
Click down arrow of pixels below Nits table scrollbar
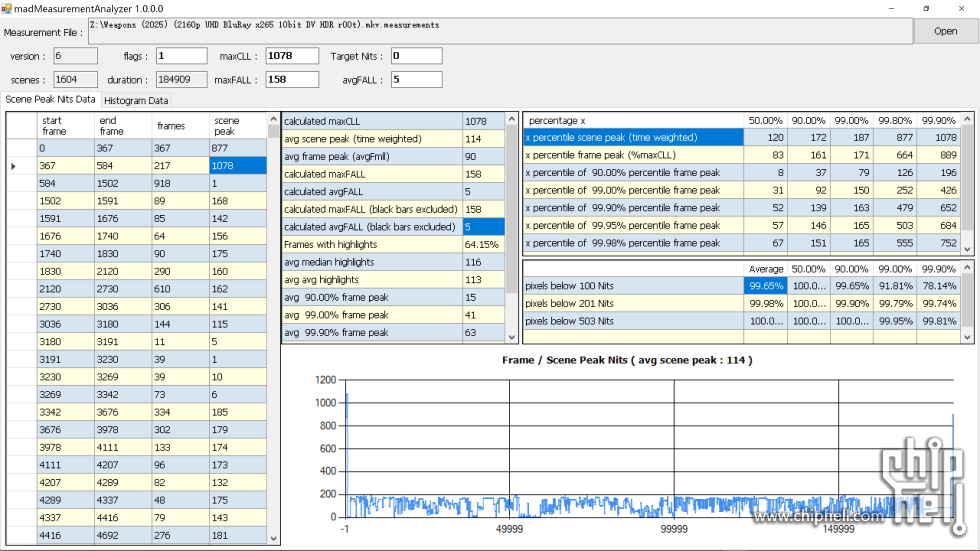click(x=969, y=337)
